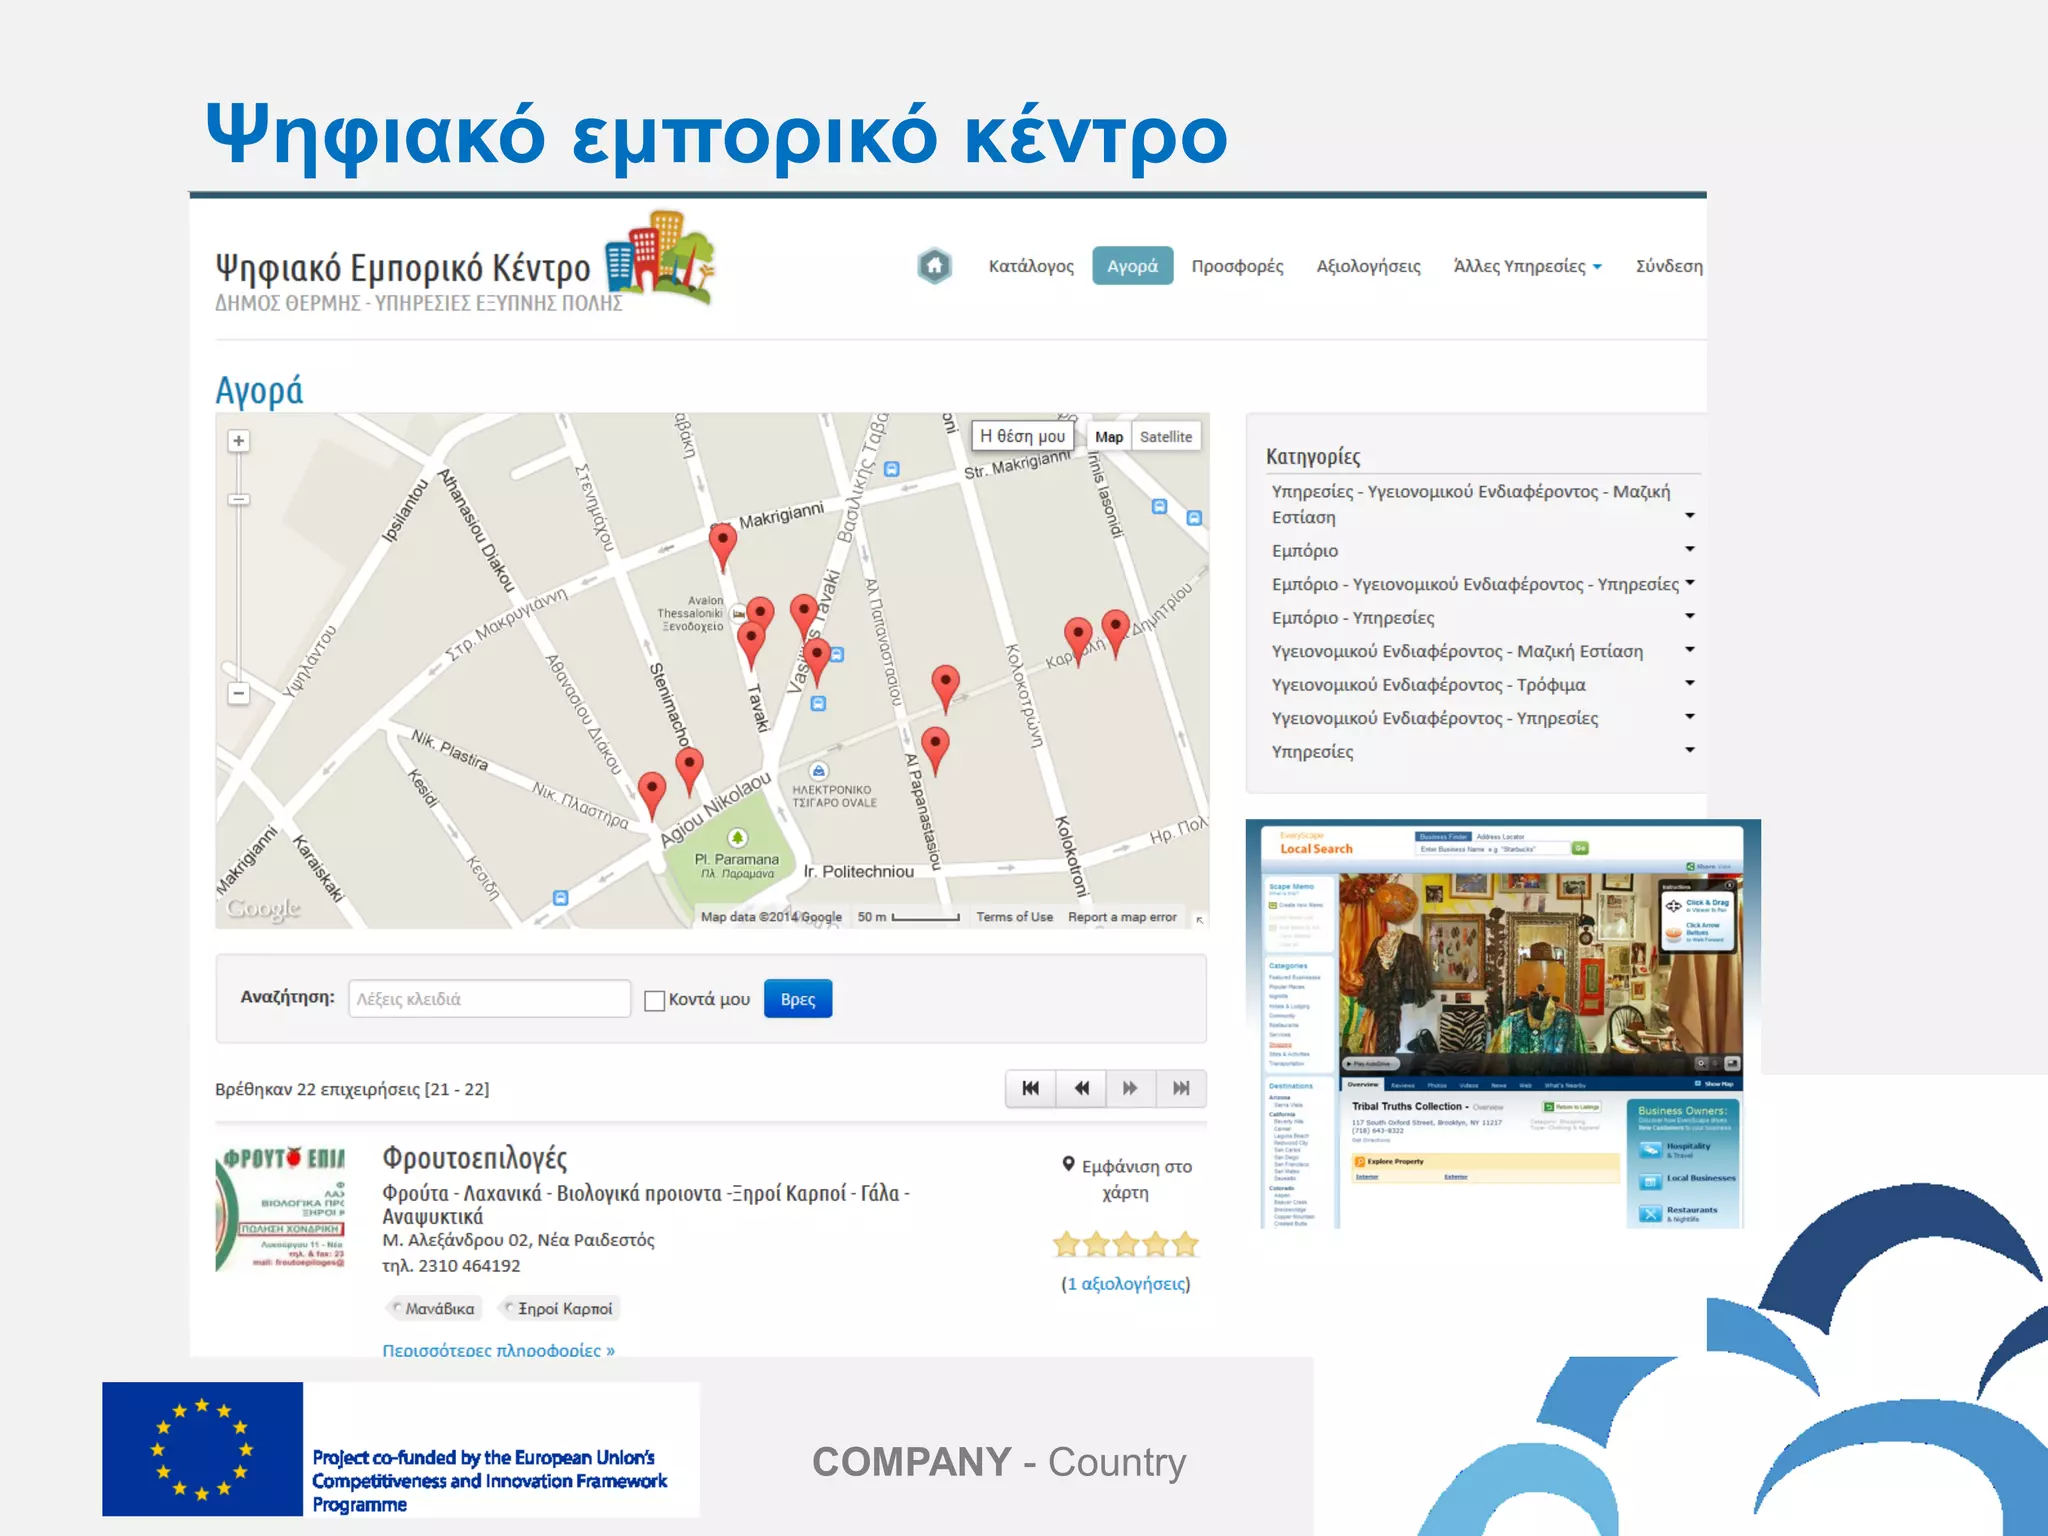Go to last results page

coord(1181,1088)
